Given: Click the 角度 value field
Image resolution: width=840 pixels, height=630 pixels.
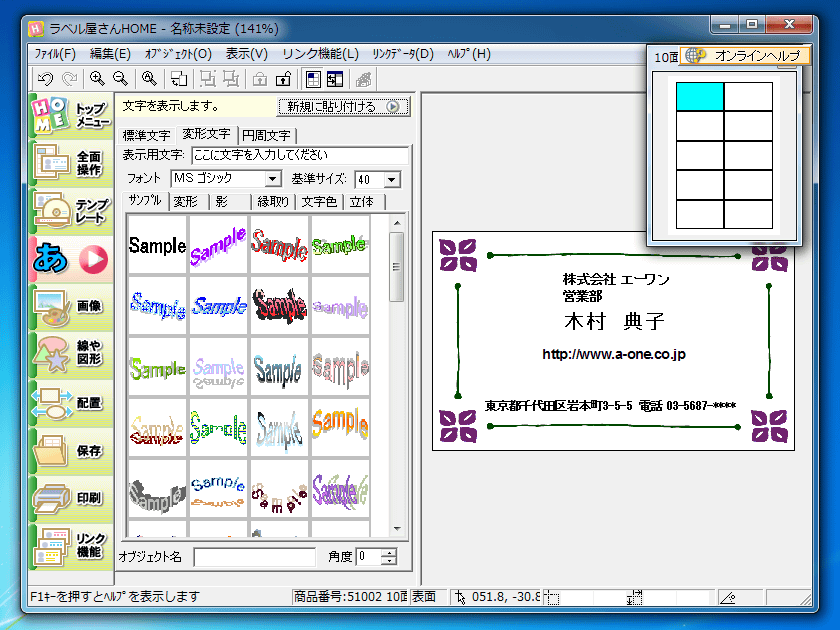Looking at the screenshot, I should point(369,557).
